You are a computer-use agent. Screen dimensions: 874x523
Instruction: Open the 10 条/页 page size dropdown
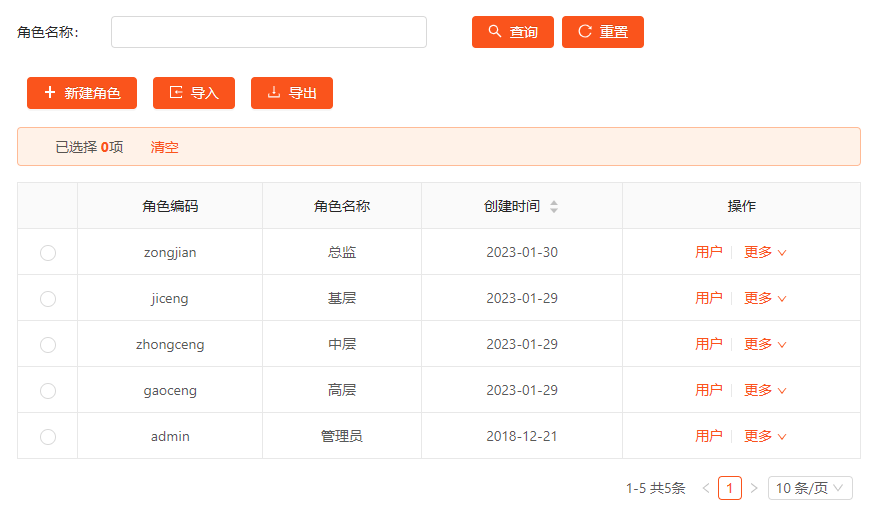pyautogui.click(x=810, y=488)
